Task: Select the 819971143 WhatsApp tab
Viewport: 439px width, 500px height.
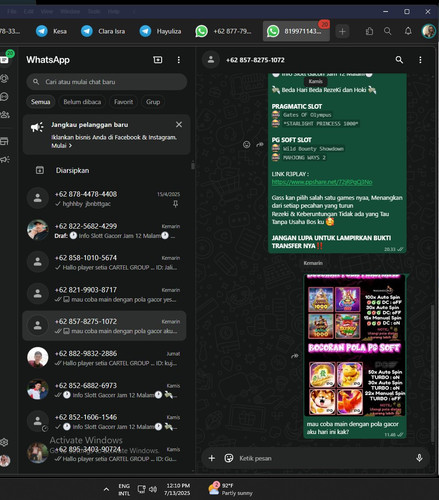Action: point(296,31)
